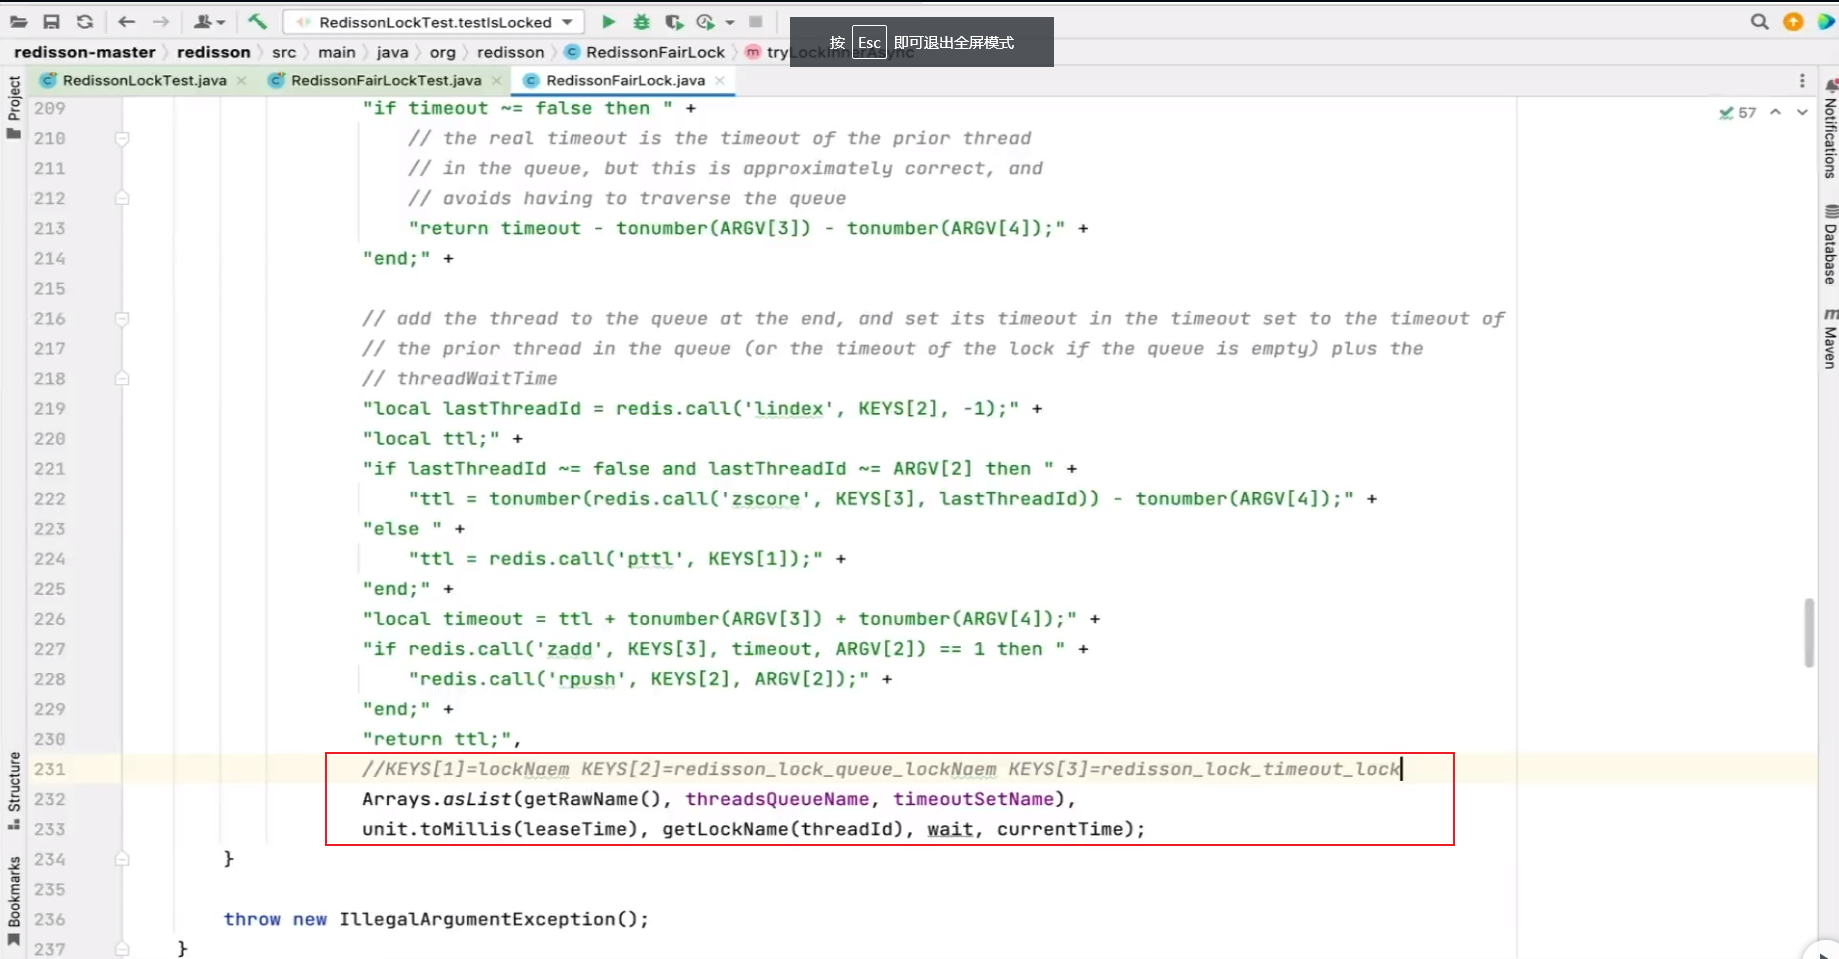The height and width of the screenshot is (959, 1839).
Task: Navigate back with the left arrow
Action: 126,21
